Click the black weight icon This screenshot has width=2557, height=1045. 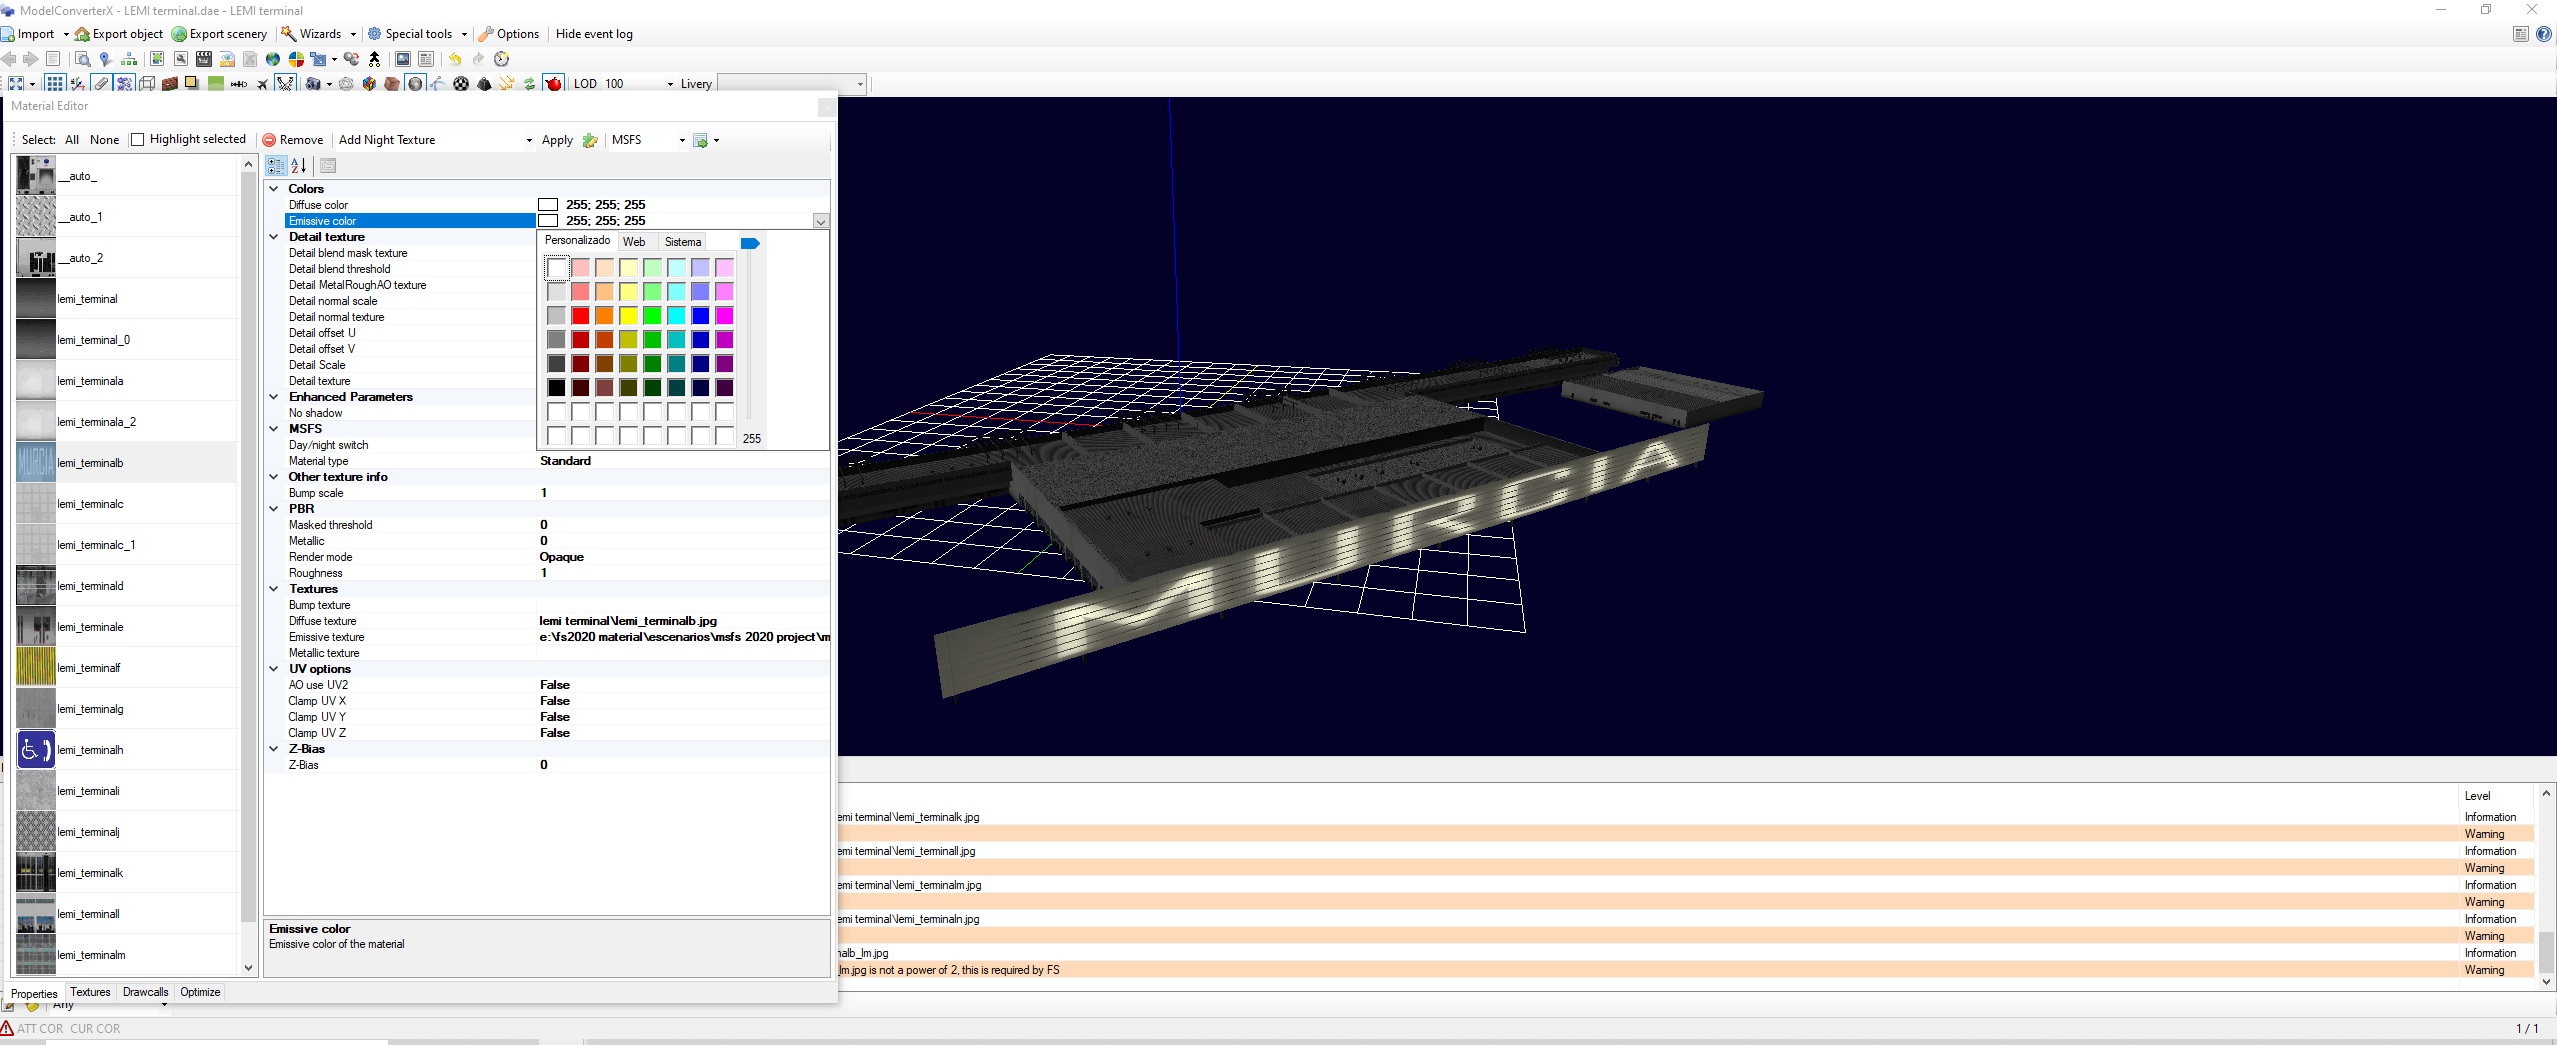484,84
